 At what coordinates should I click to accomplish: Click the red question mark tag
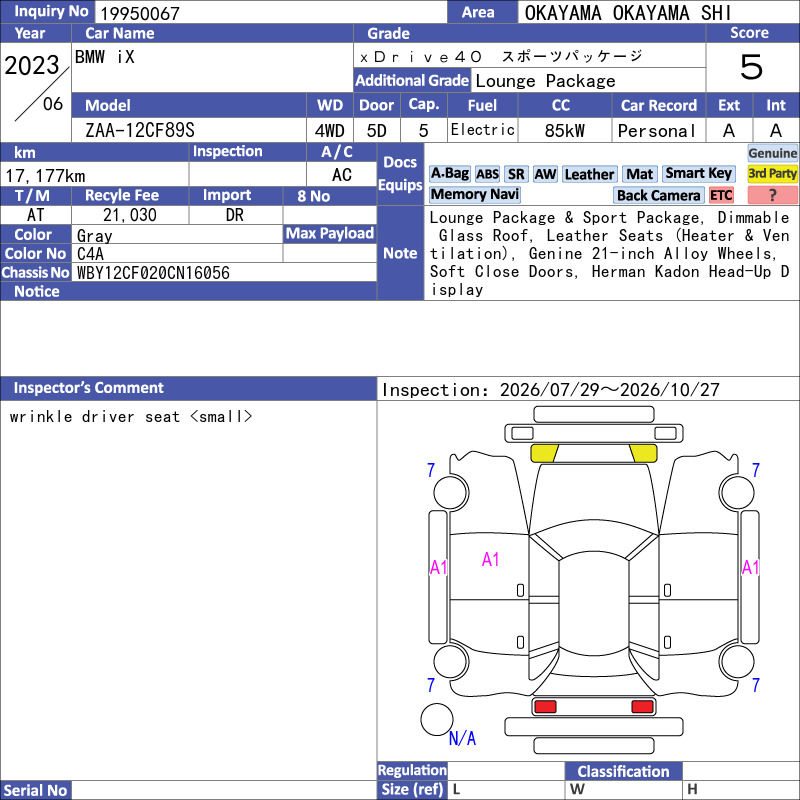coord(772,195)
